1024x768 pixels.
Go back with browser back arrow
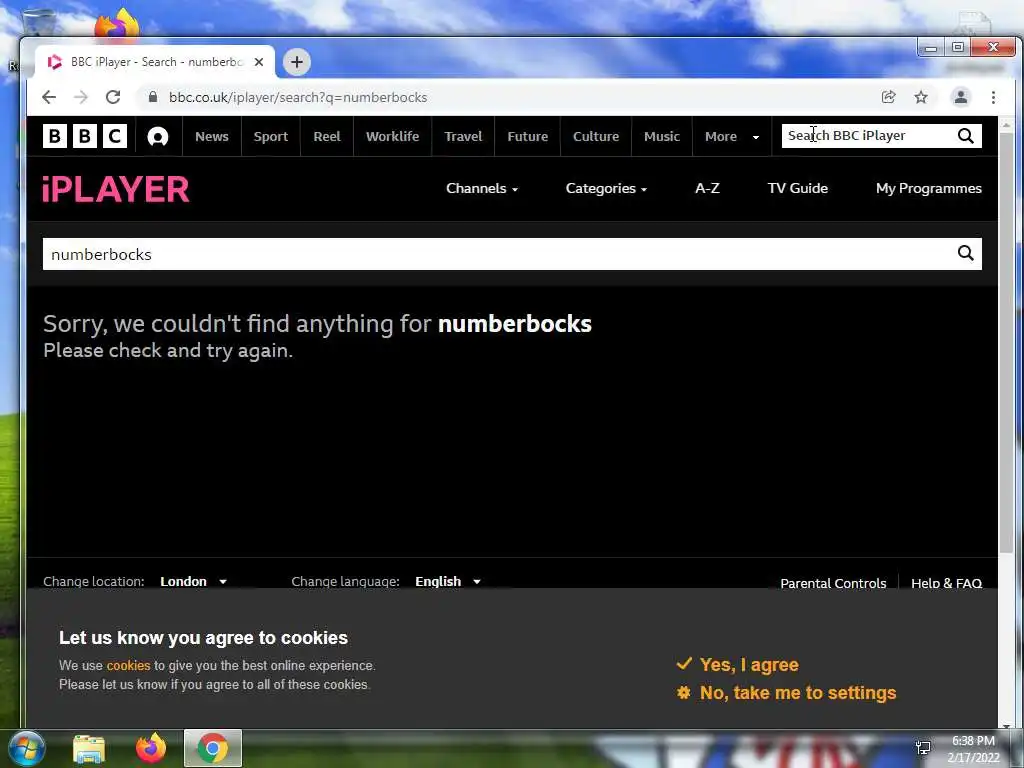click(49, 97)
